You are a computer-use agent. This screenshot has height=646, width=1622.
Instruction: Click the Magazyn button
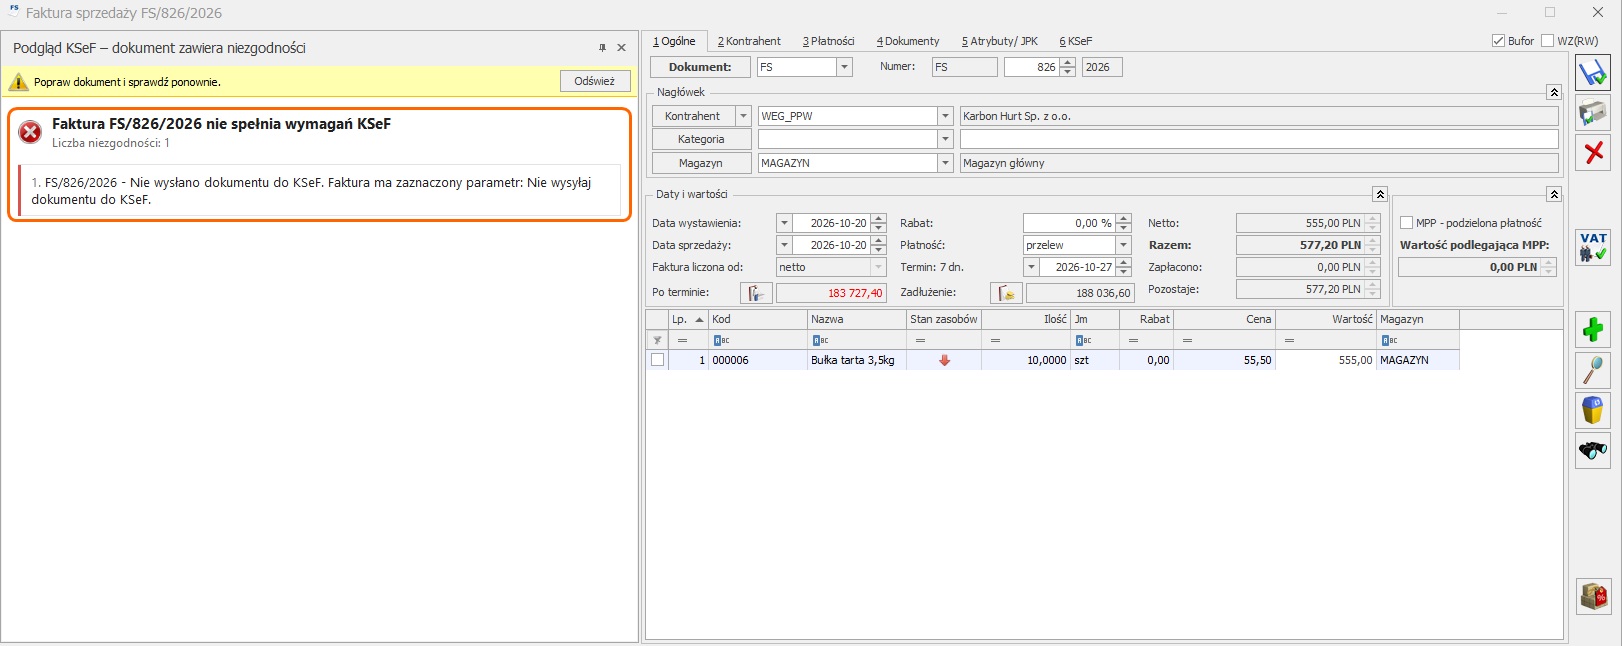click(701, 163)
